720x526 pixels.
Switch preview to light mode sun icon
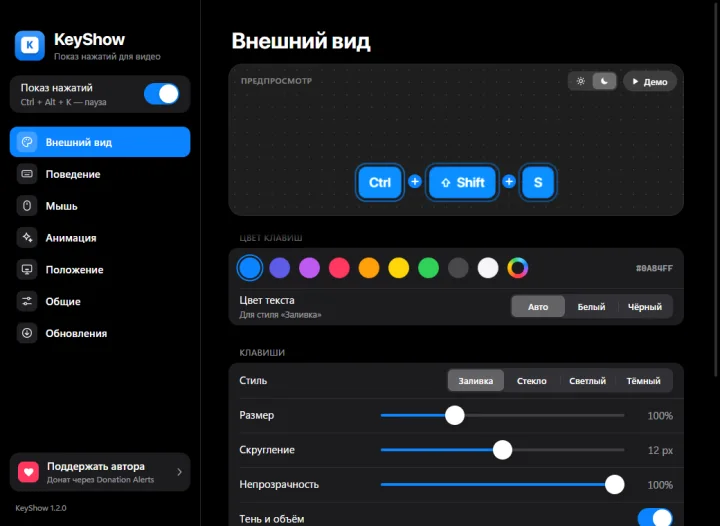point(580,81)
